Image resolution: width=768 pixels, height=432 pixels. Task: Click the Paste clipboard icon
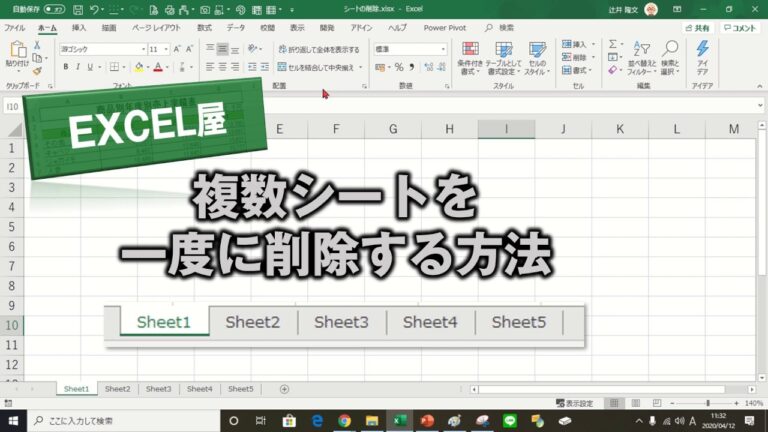[18, 49]
